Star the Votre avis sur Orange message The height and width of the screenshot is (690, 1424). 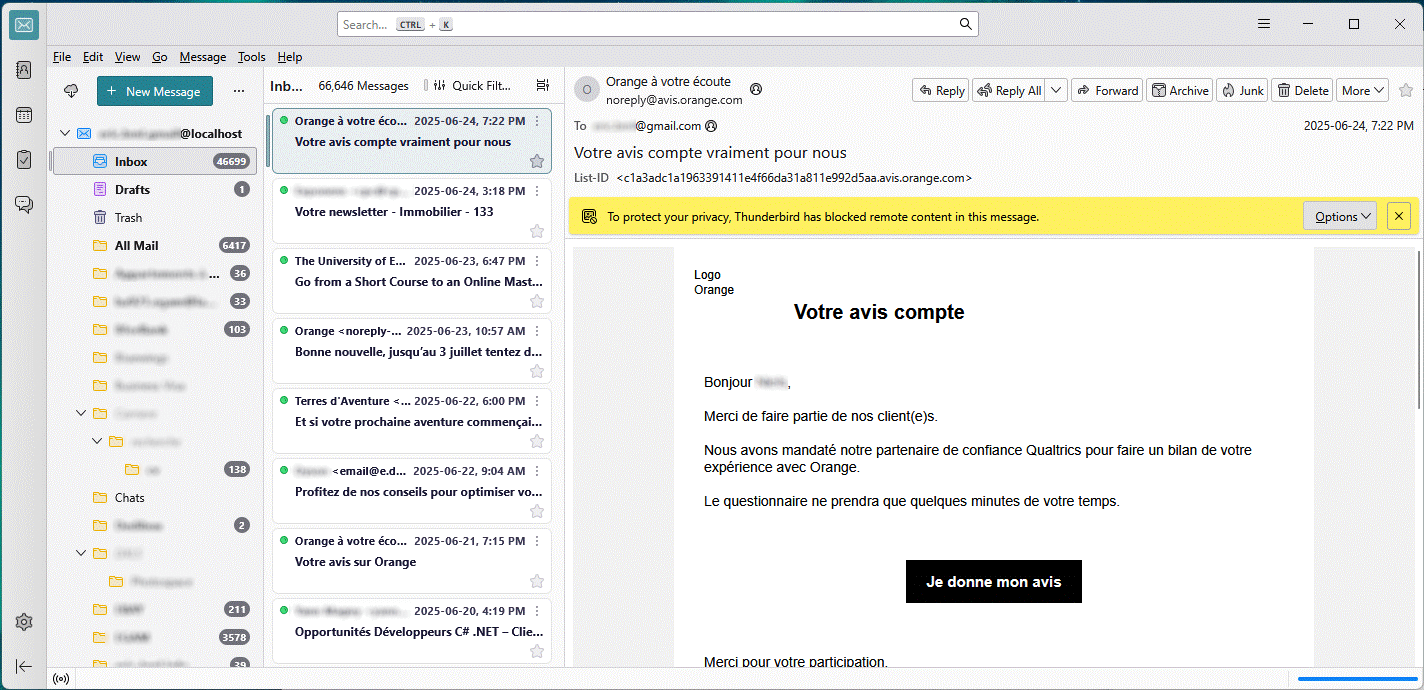point(537,581)
